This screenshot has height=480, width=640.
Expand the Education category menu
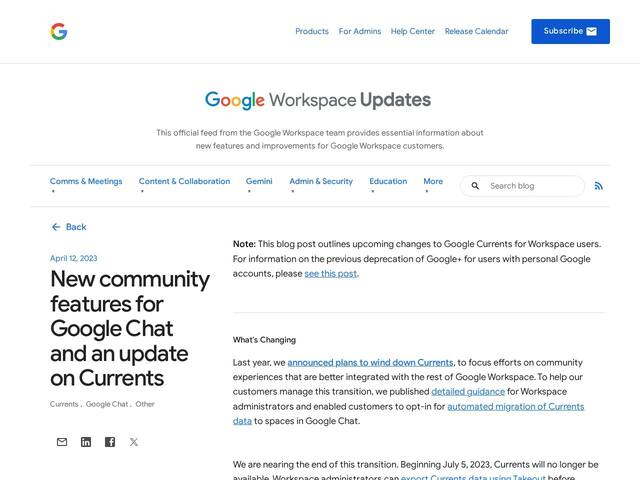388,181
